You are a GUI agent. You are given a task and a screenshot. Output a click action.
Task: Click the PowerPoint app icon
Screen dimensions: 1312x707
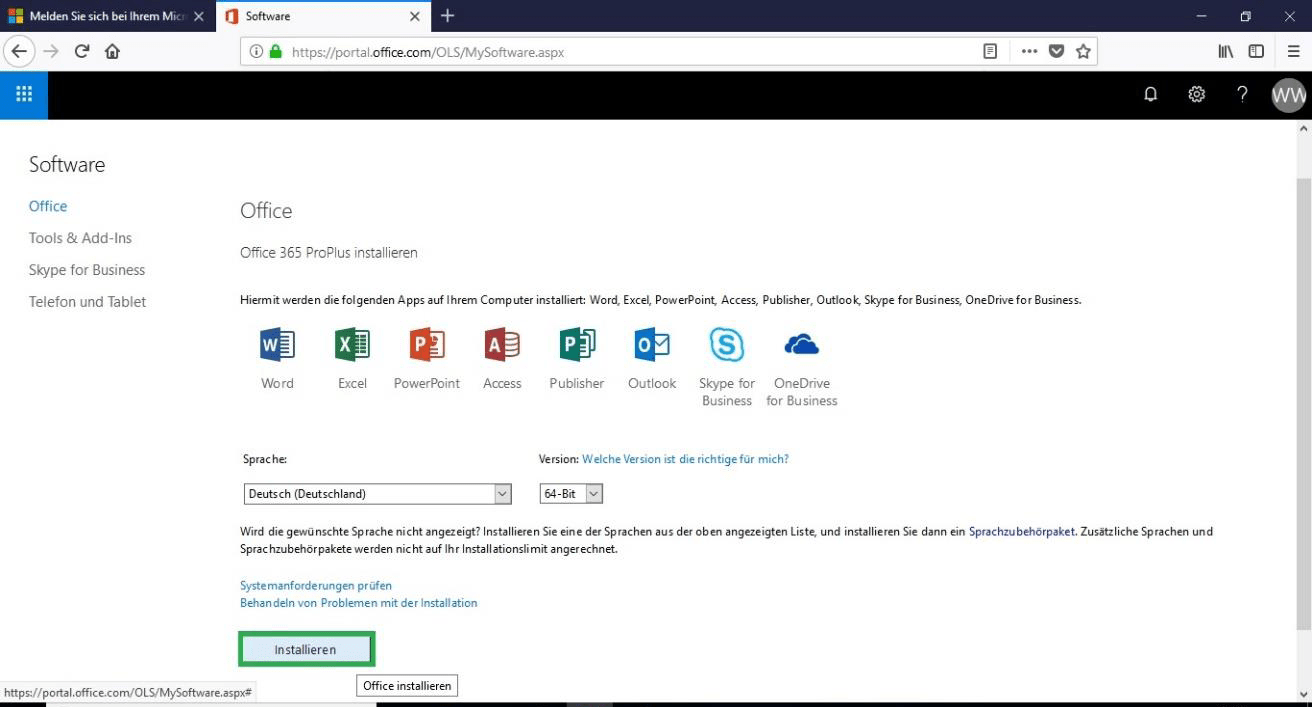427,345
